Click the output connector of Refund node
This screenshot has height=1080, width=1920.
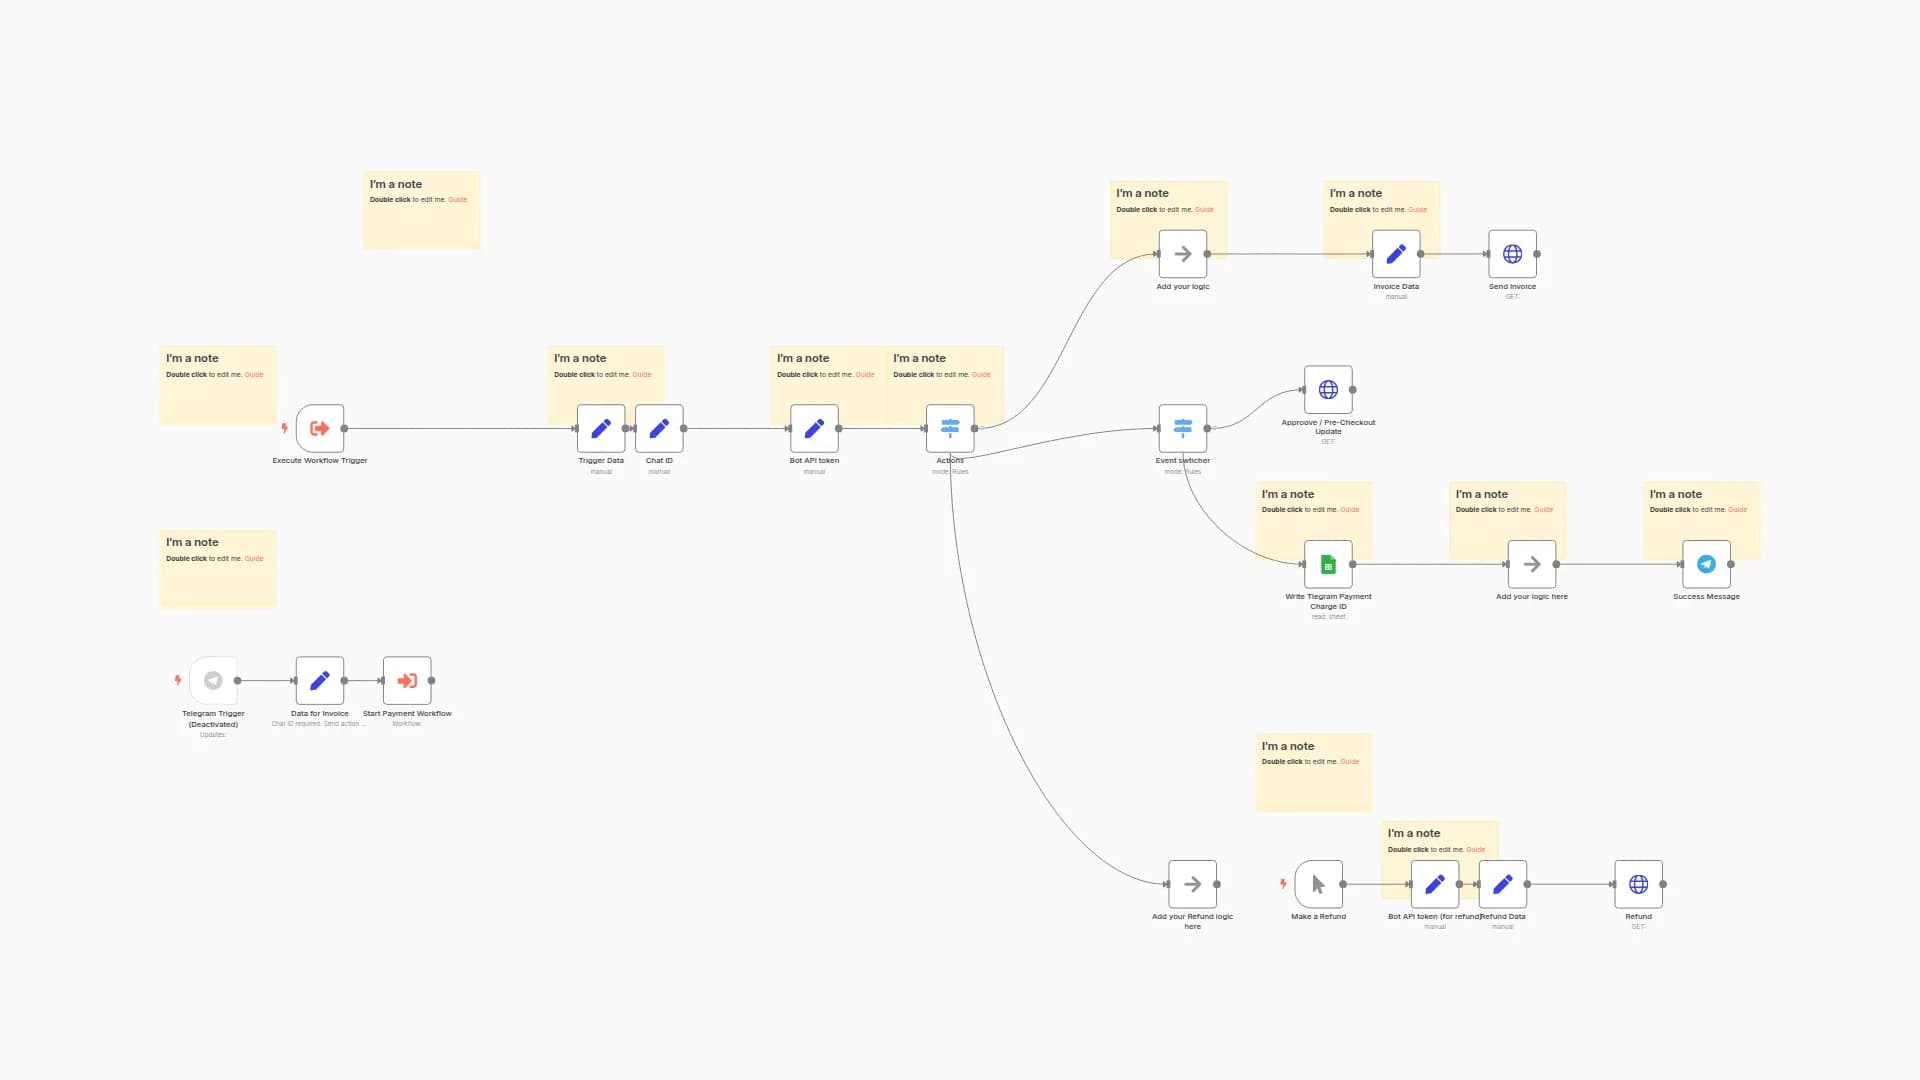click(x=1663, y=884)
